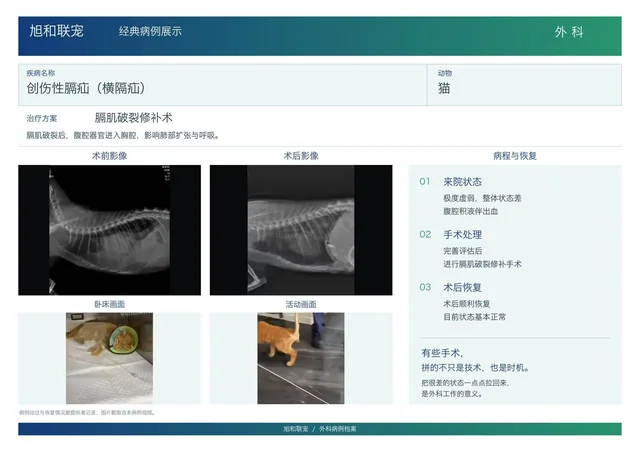The width and height of the screenshot is (640, 452).
Task: Open the 活动画面 cat walking photo
Action: [301, 358]
